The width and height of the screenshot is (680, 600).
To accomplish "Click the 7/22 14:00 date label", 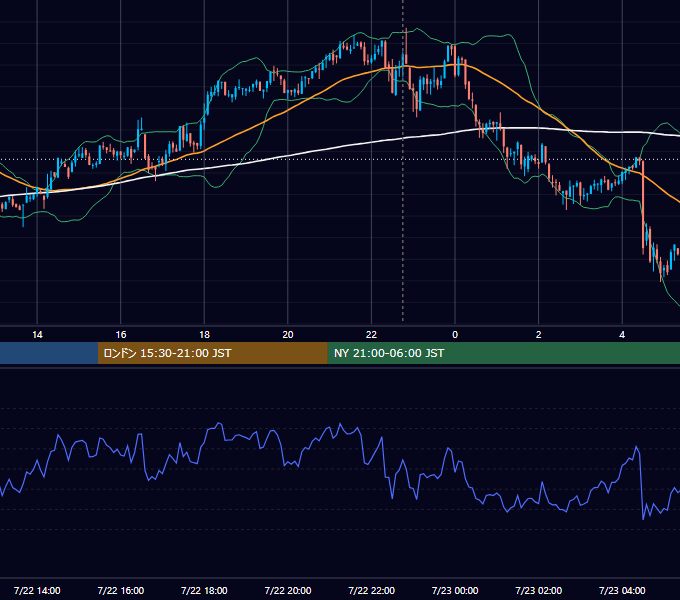I will [x=37, y=590].
